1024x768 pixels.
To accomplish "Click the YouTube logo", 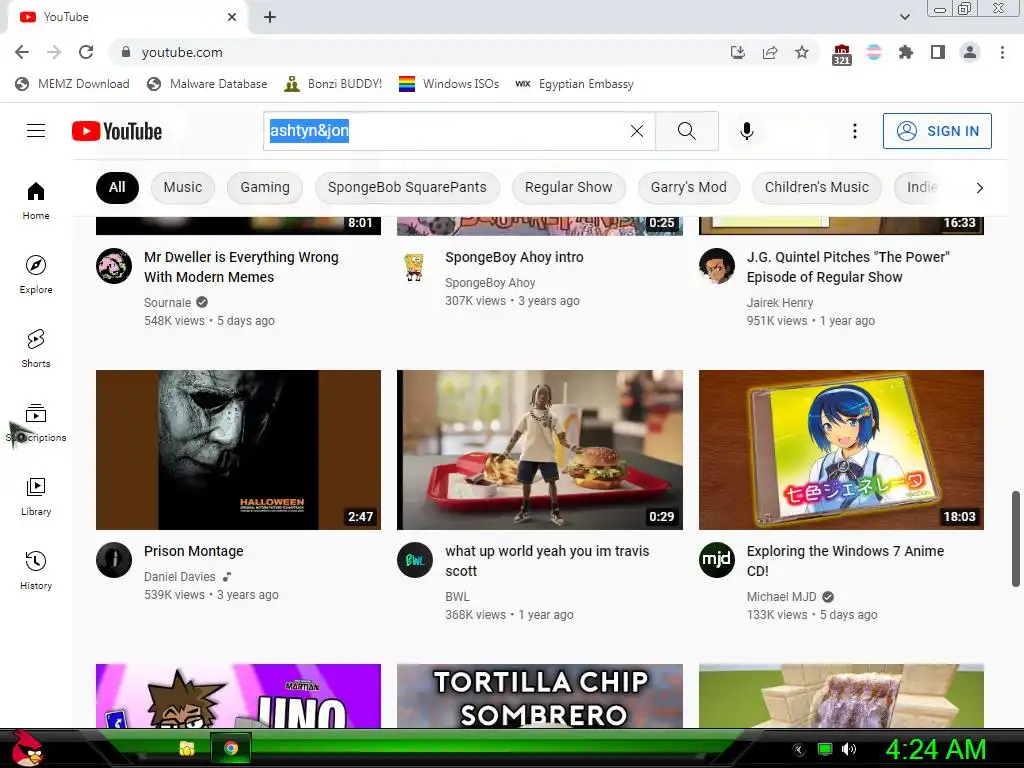I will (x=117, y=131).
